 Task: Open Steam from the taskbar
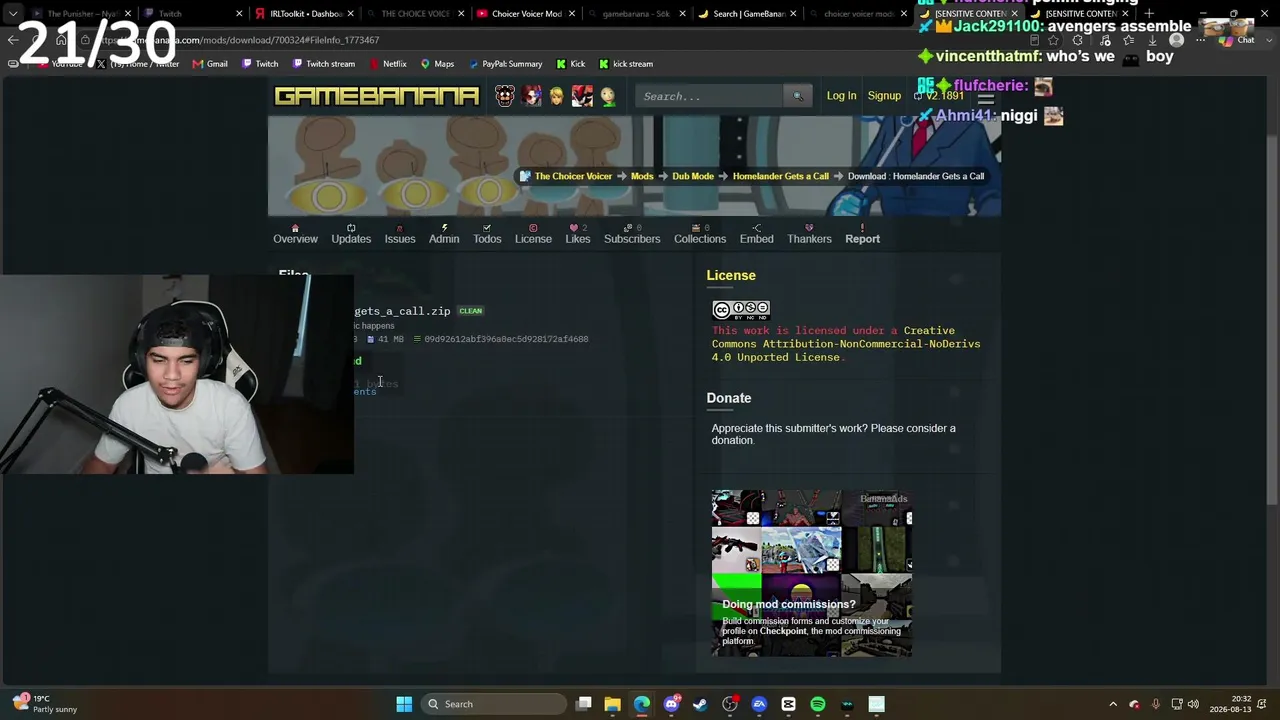point(700,704)
